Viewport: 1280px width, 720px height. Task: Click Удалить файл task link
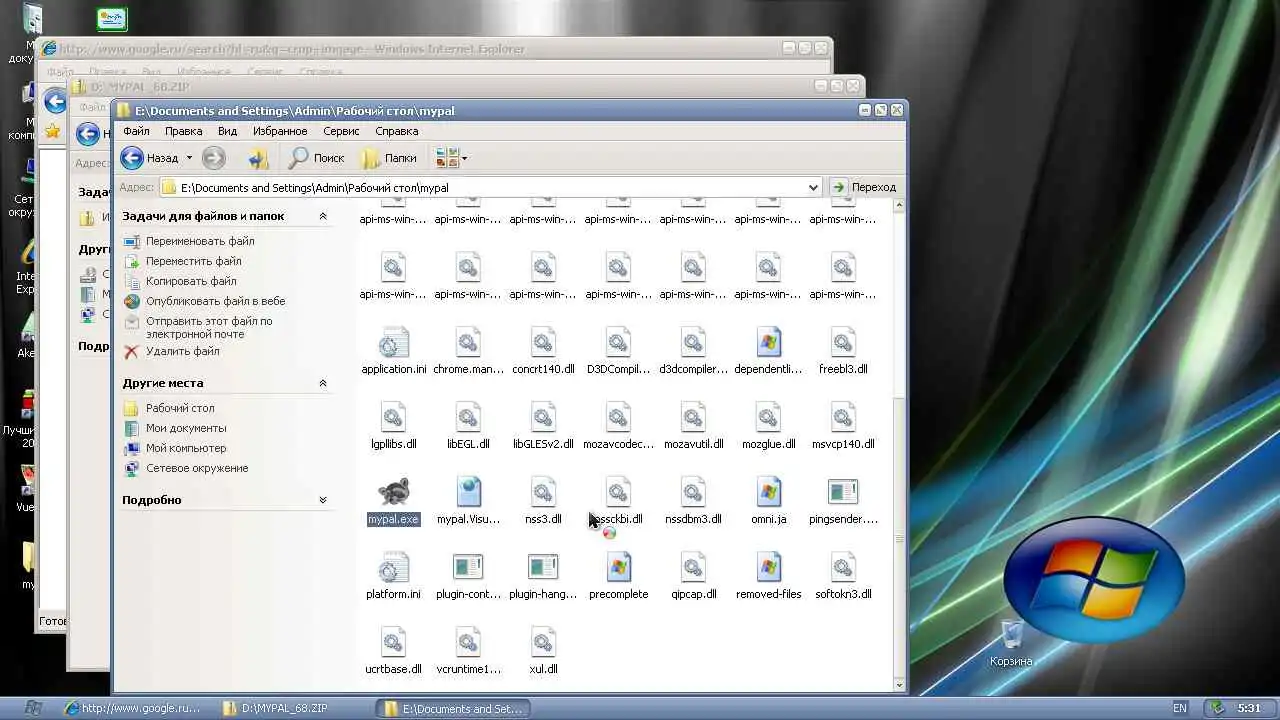(x=183, y=351)
